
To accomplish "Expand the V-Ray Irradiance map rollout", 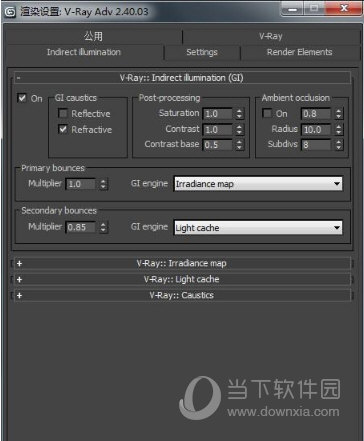I will coord(182,263).
